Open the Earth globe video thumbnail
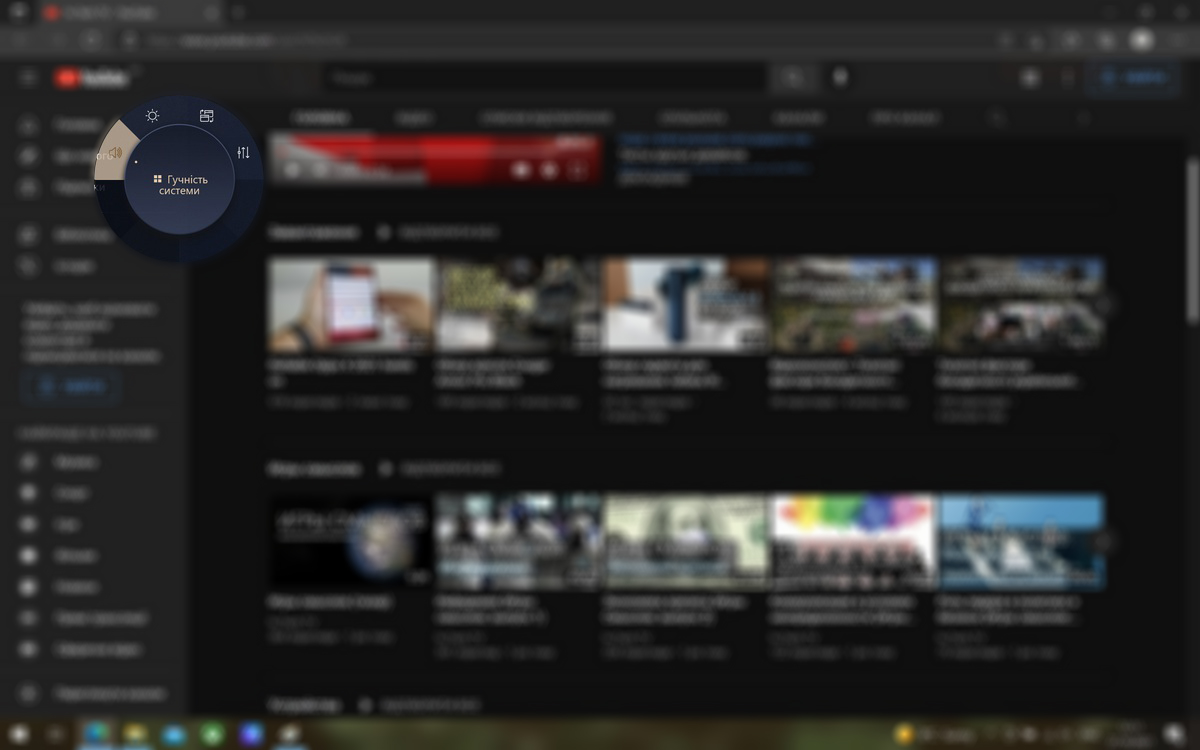The width and height of the screenshot is (1200, 750). click(351, 541)
